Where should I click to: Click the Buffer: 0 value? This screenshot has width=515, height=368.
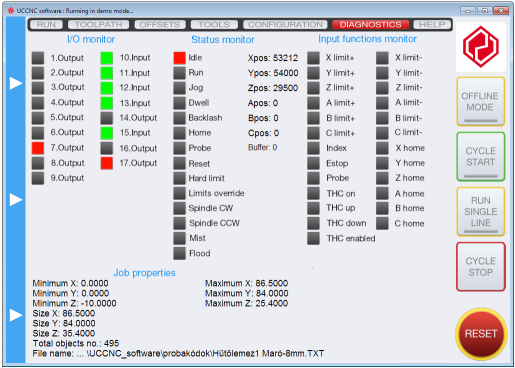(262, 147)
